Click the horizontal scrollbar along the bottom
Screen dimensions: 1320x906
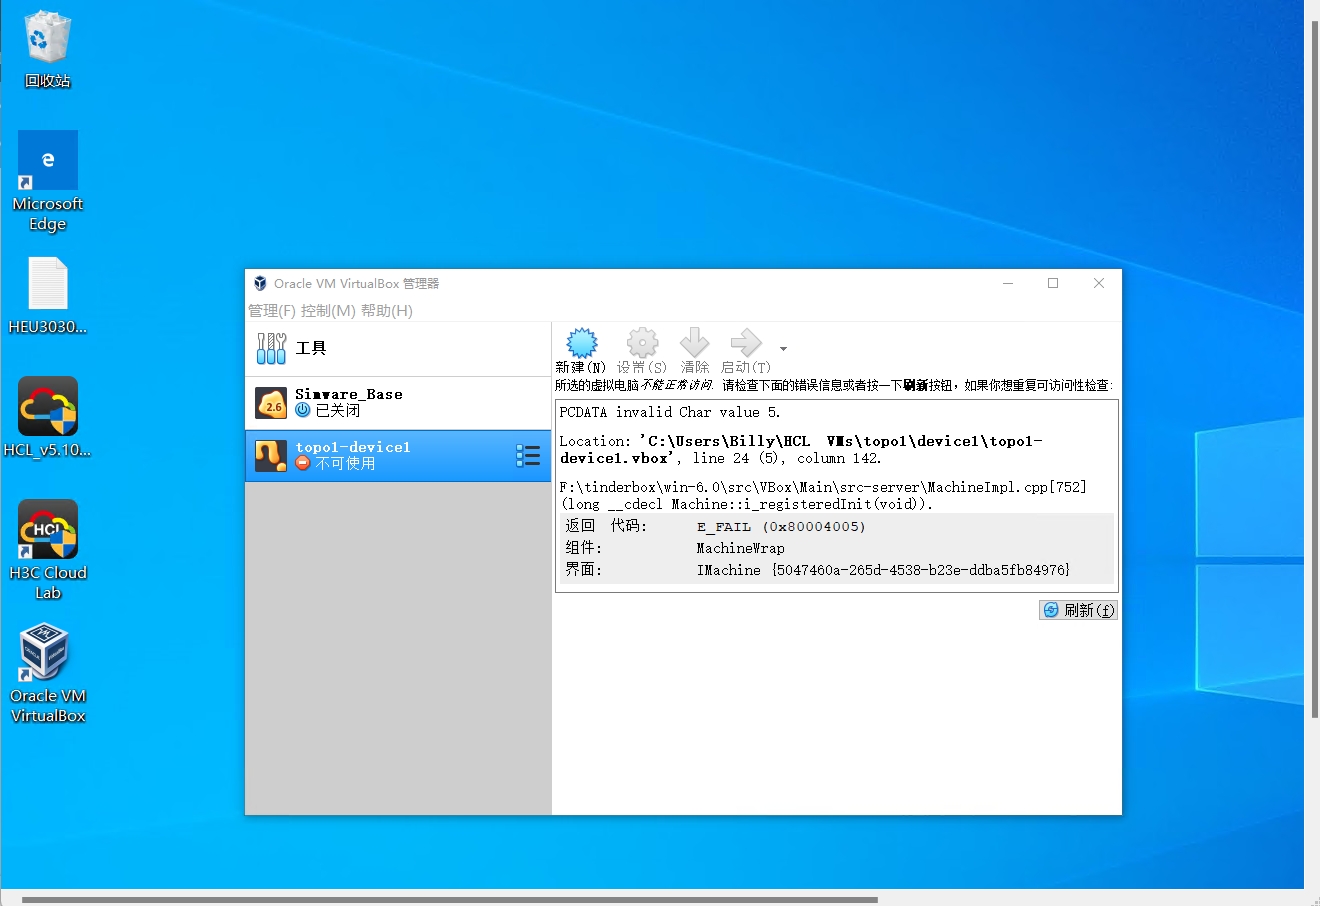(450, 900)
